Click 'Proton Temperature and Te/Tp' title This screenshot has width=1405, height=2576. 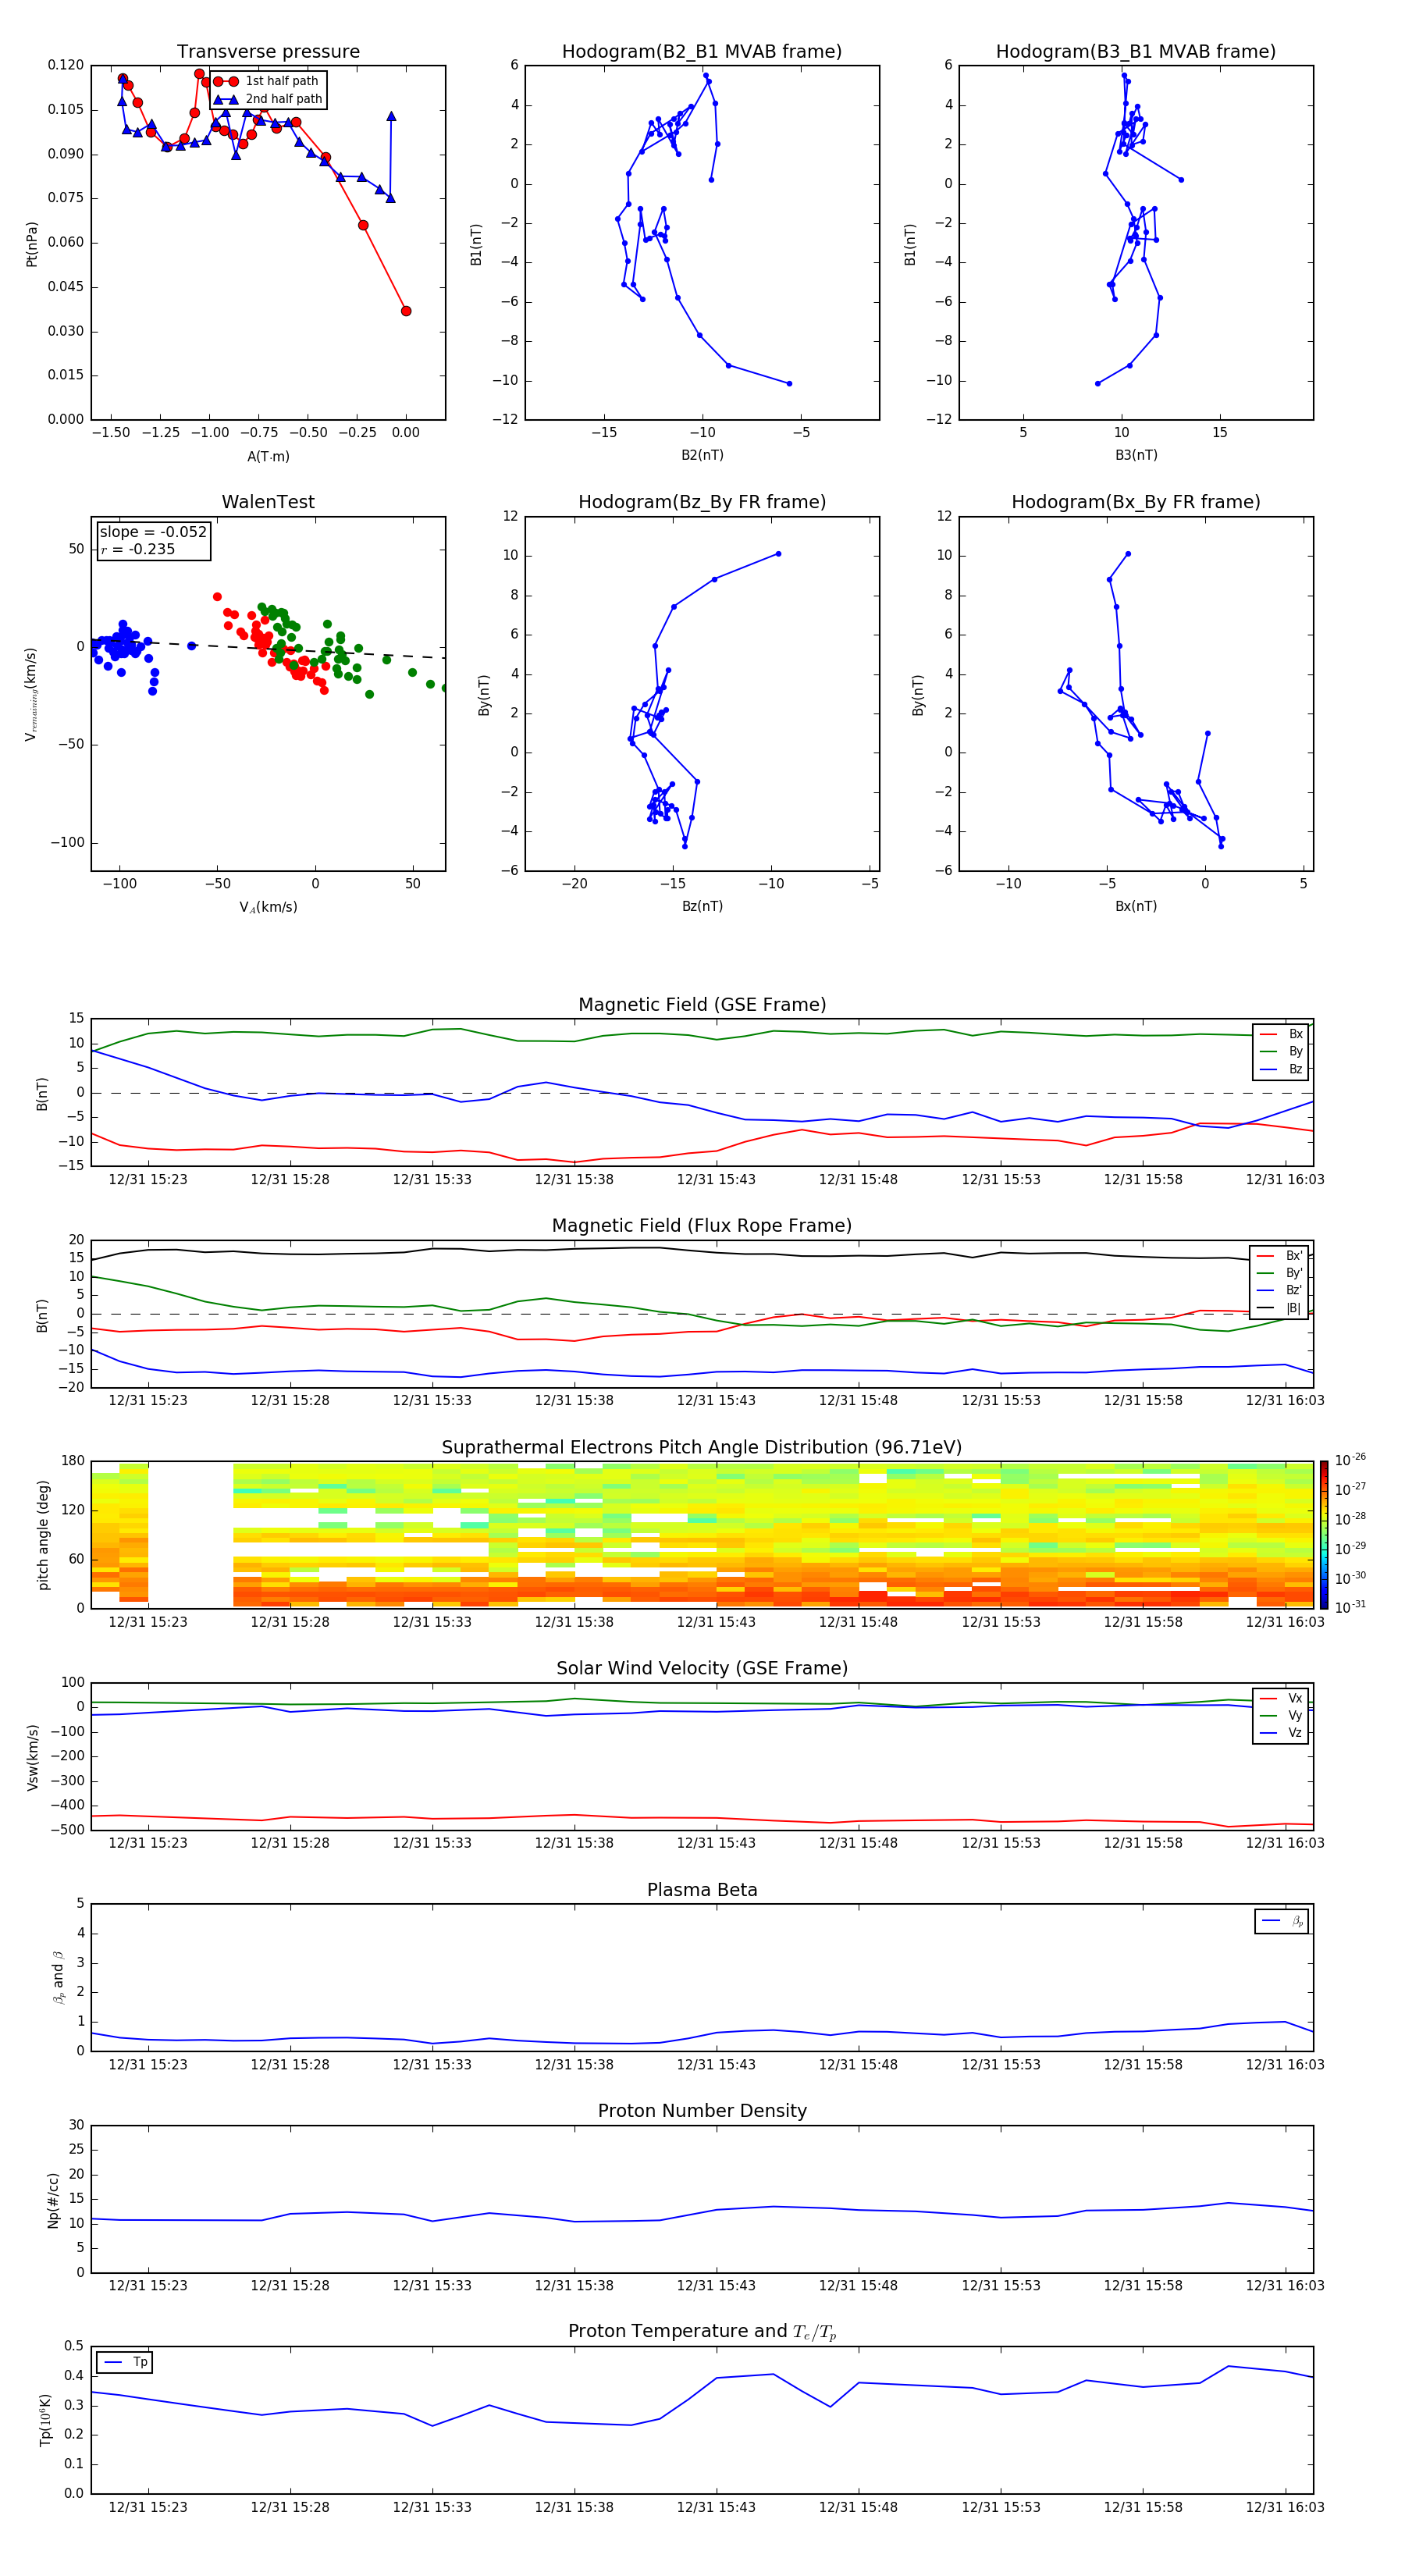pos(702,2332)
